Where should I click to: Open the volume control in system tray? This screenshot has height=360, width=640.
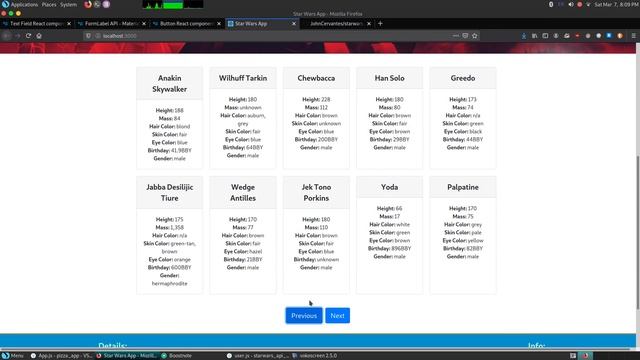click(571, 4)
